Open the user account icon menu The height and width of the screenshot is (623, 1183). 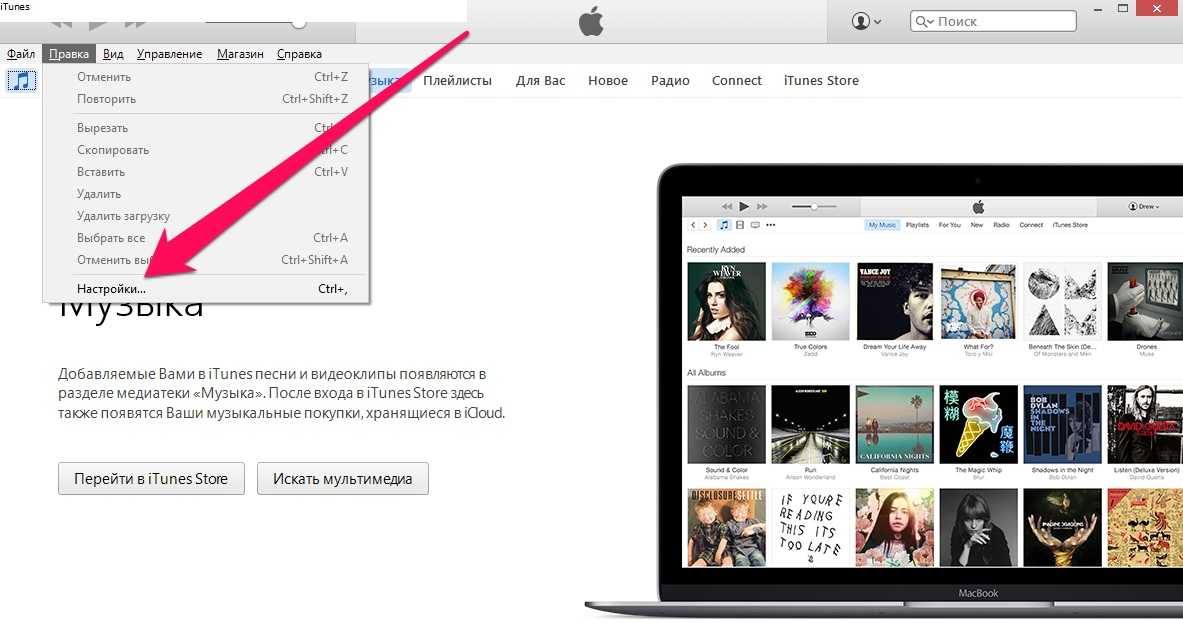866,21
